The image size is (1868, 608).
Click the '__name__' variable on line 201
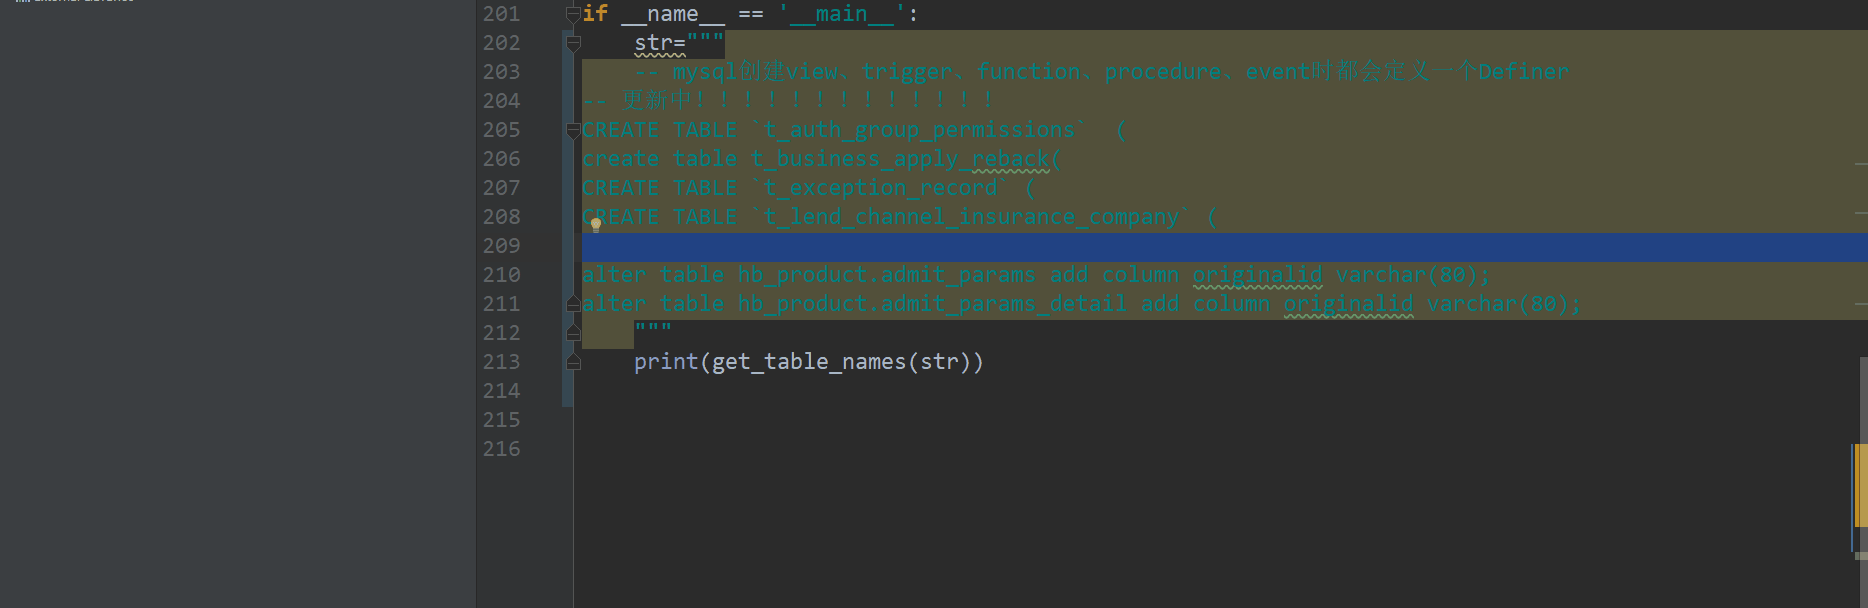pos(673,14)
